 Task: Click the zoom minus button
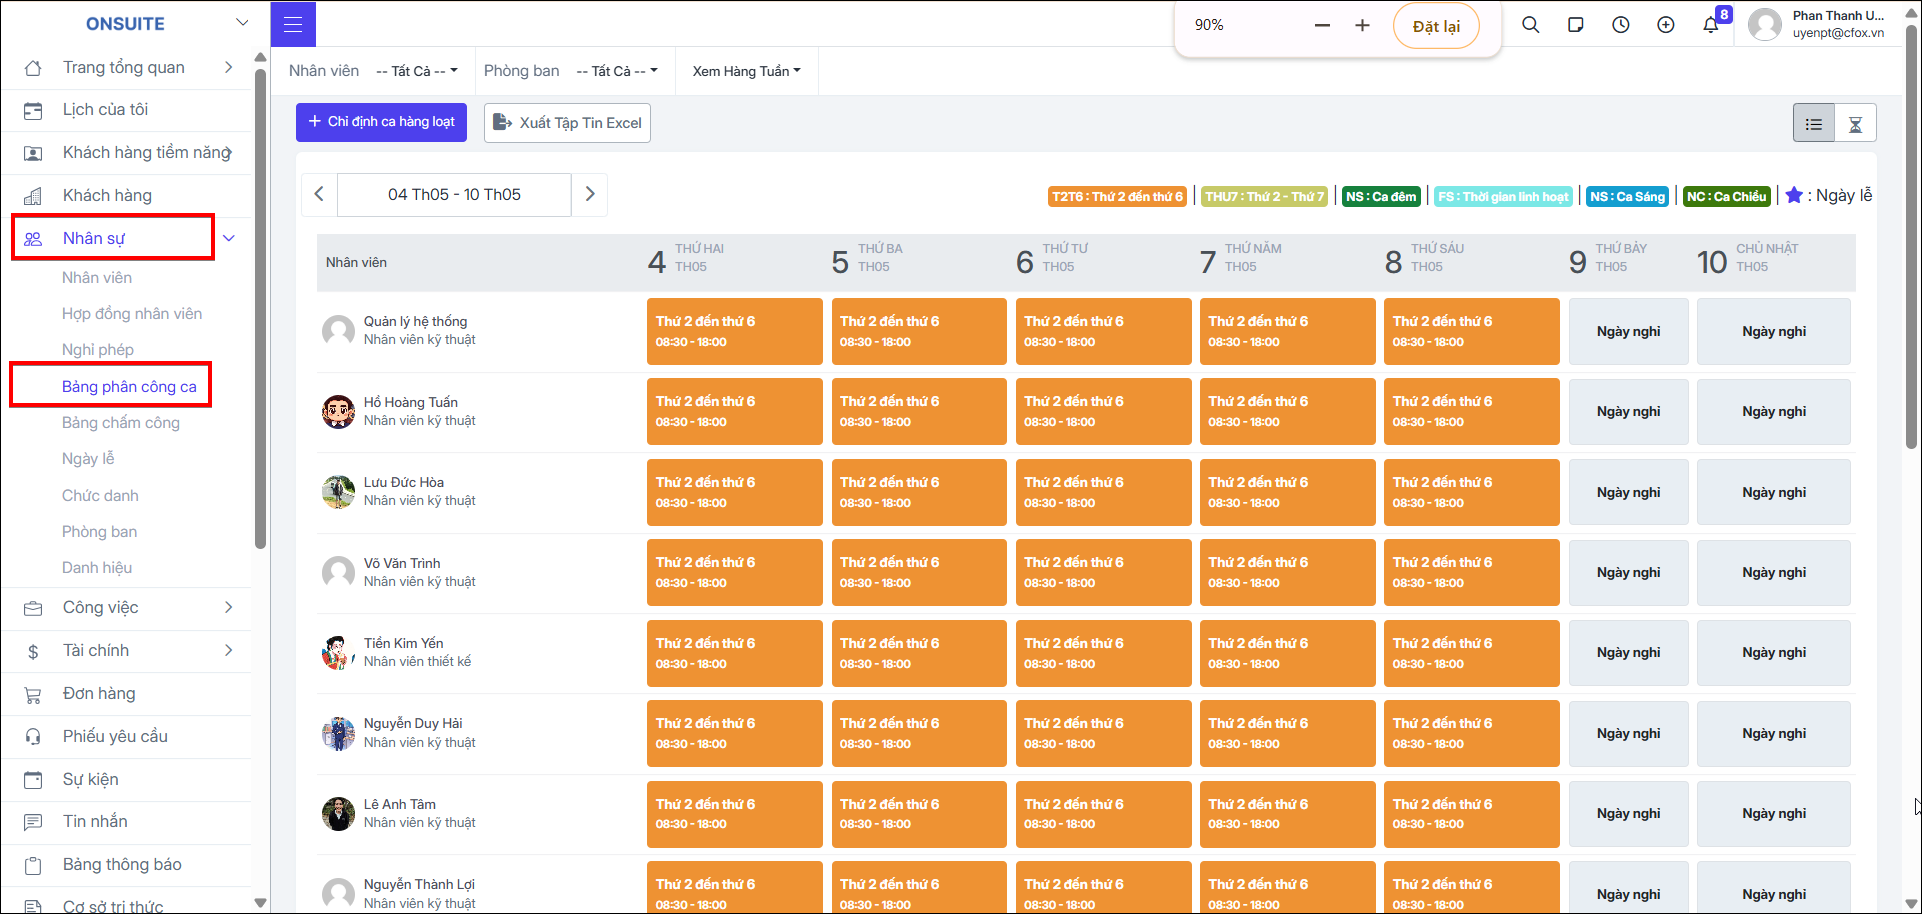pos(1322,25)
